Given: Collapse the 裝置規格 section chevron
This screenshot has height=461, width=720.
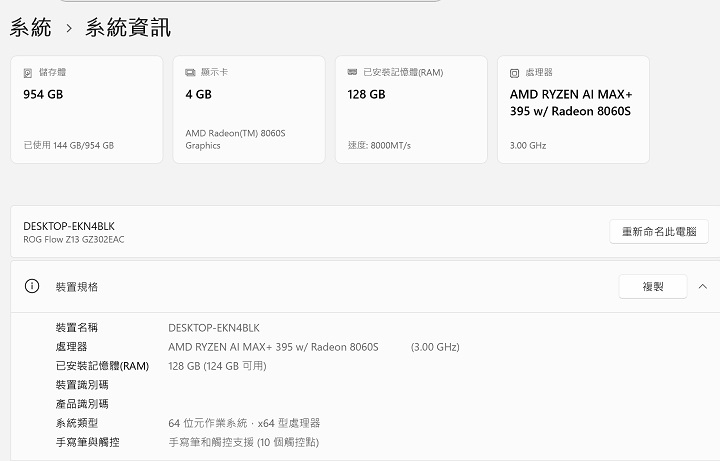Looking at the screenshot, I should point(703,287).
